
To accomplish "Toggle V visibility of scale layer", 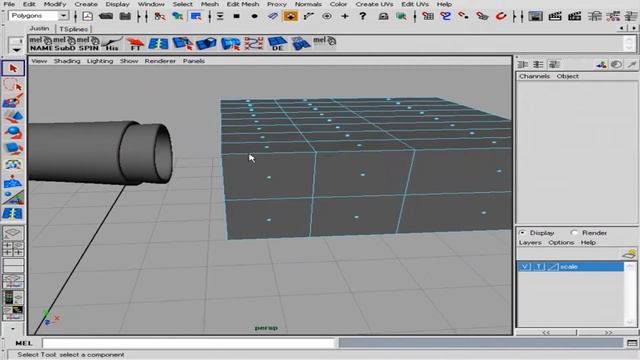I will 525,267.
